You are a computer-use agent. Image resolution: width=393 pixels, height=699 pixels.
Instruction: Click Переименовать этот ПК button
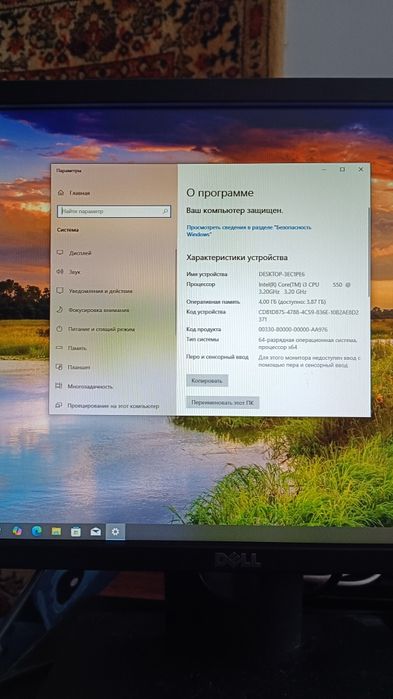point(222,403)
